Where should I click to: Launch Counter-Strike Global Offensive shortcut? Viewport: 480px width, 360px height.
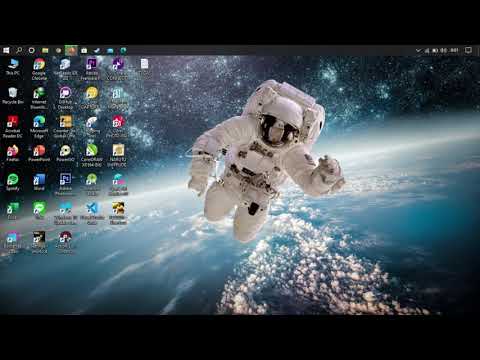(x=65, y=127)
